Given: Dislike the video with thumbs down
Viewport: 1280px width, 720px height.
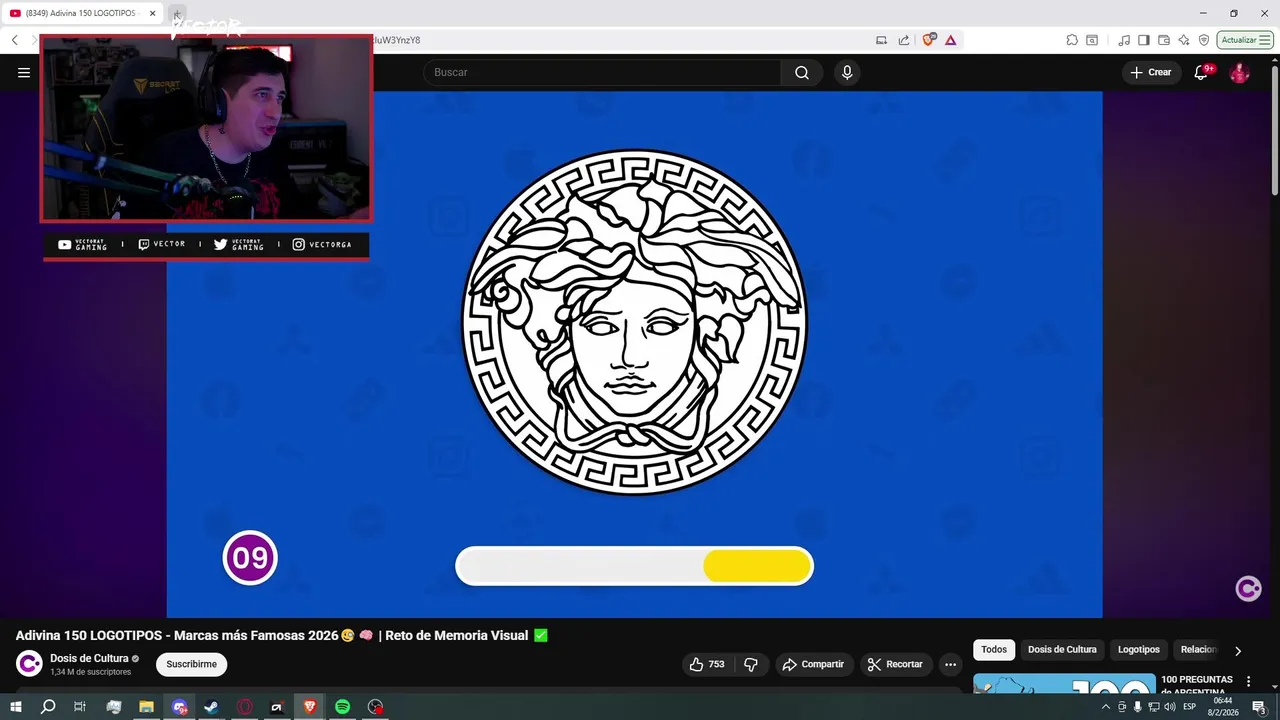Looking at the screenshot, I should coord(751,664).
